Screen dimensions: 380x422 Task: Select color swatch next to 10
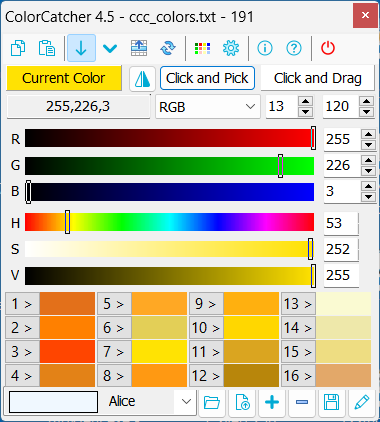coord(251,328)
